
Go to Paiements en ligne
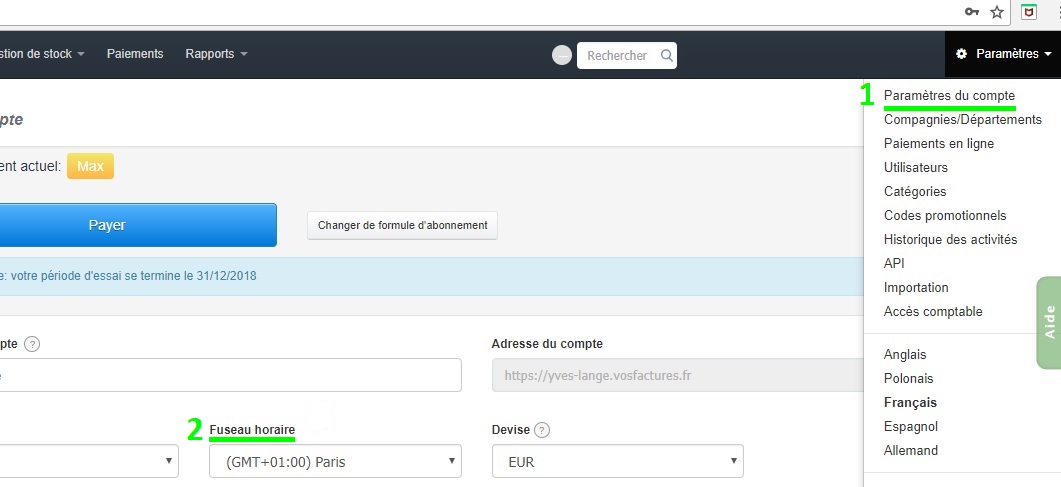[x=939, y=143]
